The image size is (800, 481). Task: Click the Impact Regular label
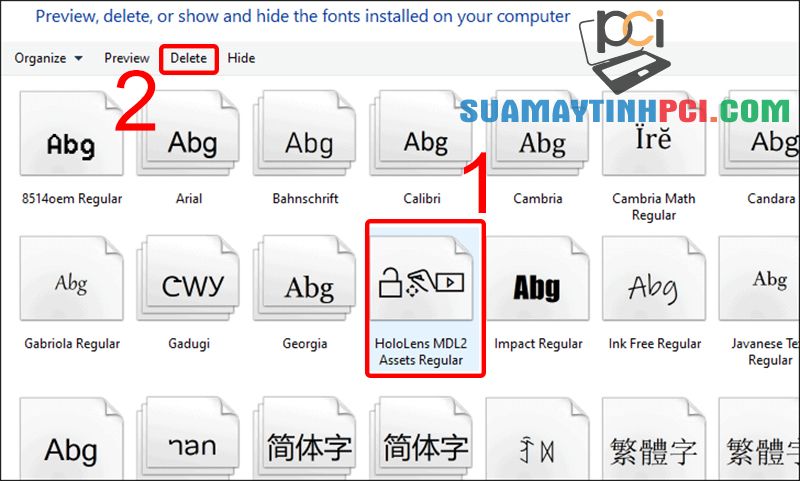[538, 344]
